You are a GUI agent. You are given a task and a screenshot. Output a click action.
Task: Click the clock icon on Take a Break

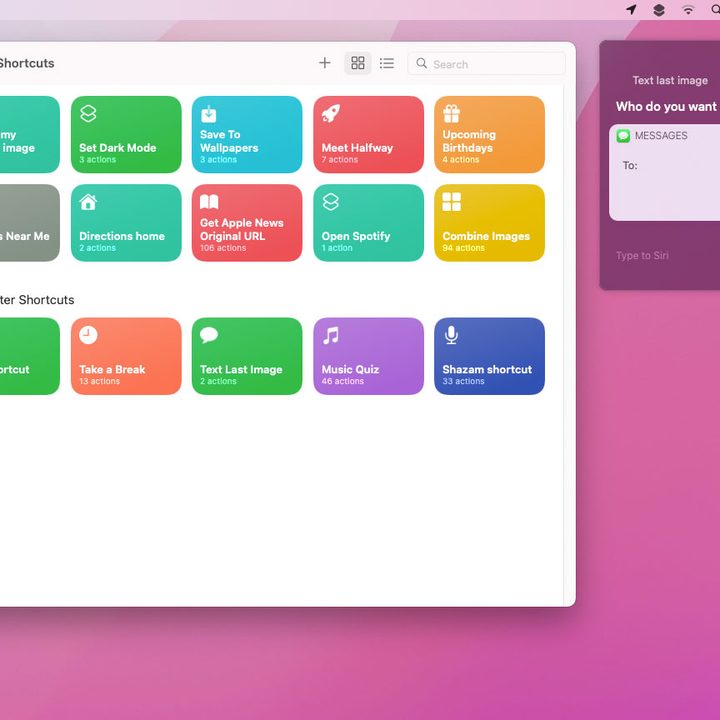(x=88, y=335)
